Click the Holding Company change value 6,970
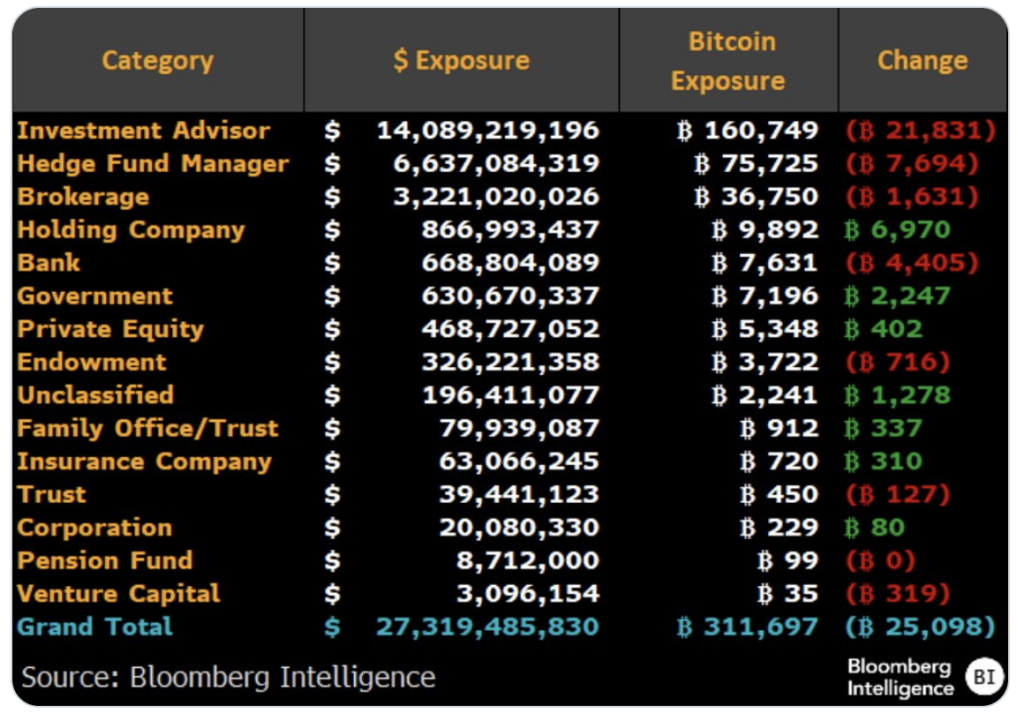 (897, 230)
